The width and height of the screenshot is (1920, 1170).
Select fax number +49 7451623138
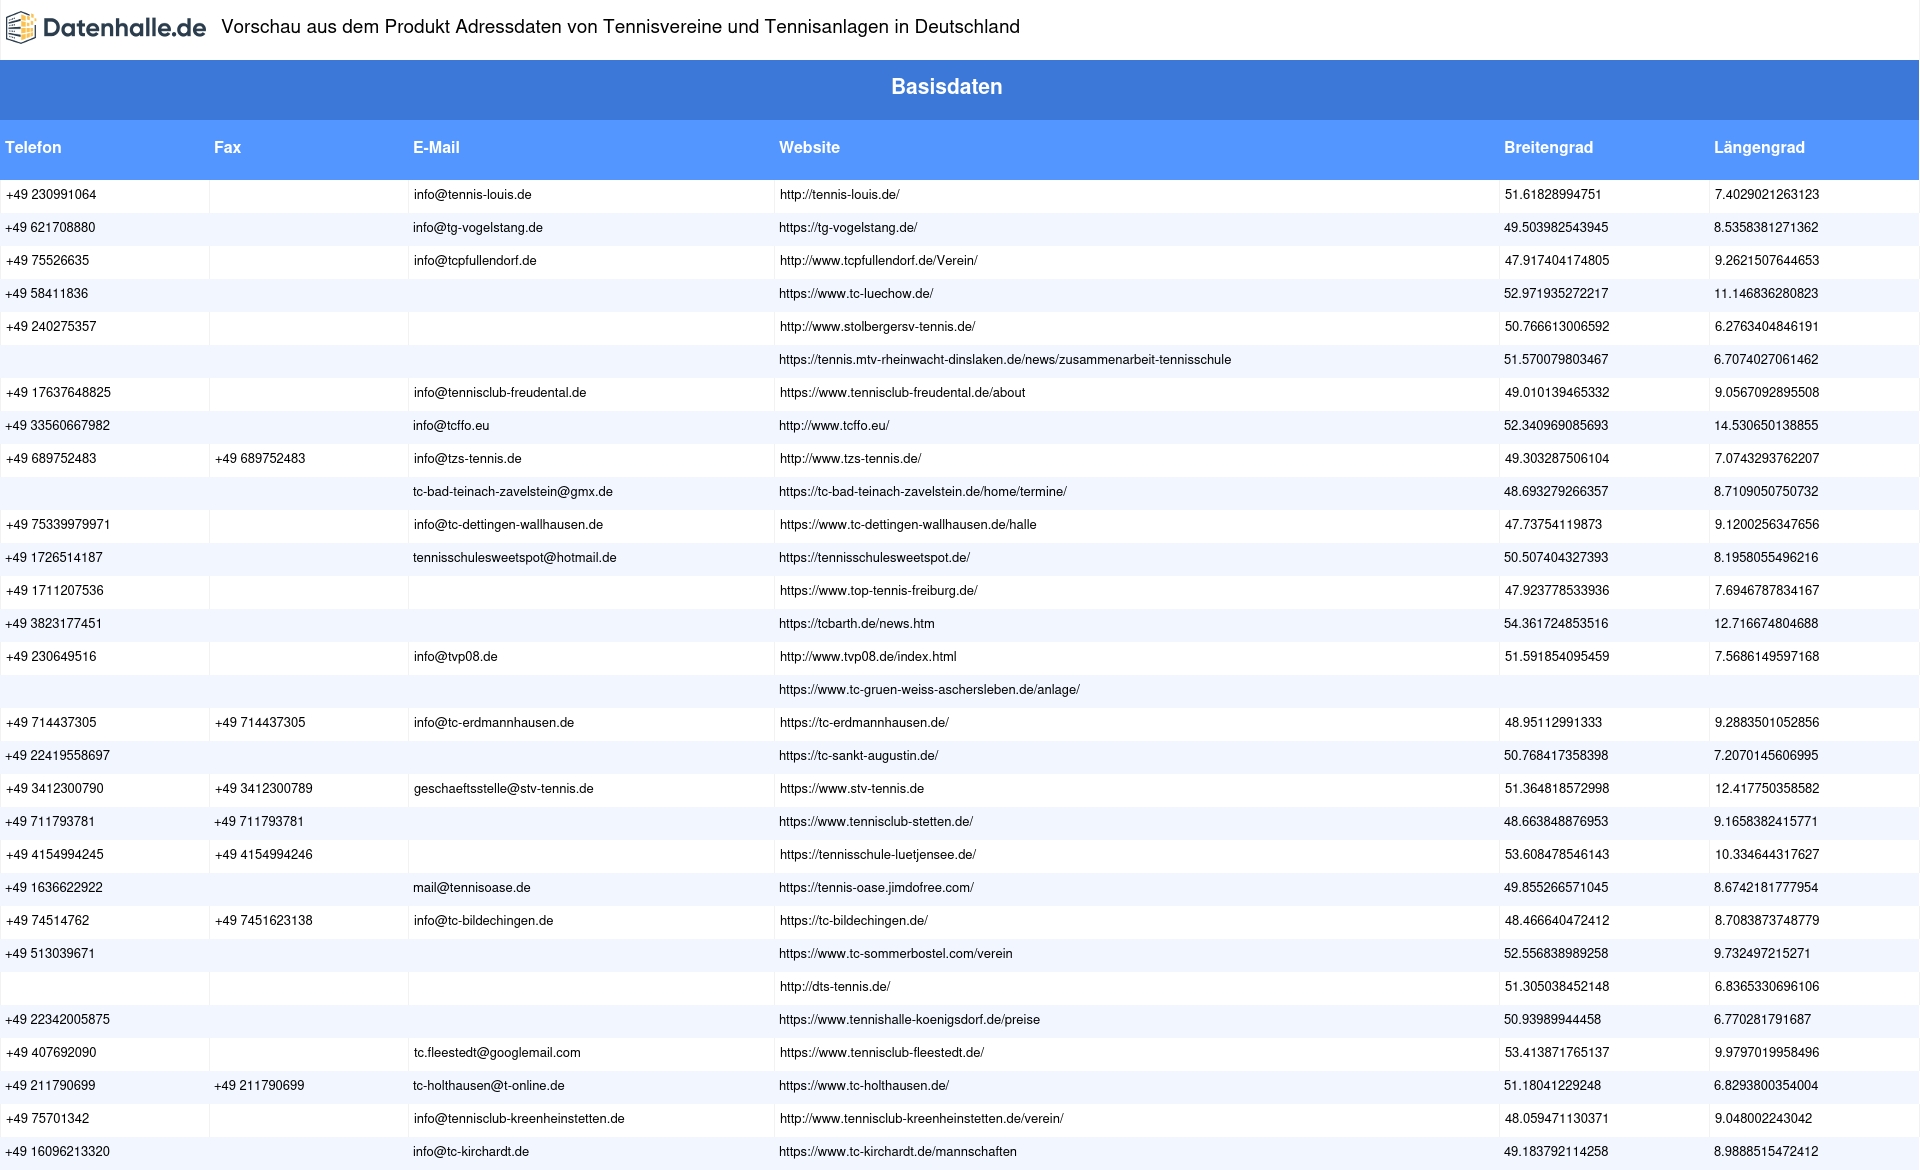[264, 921]
